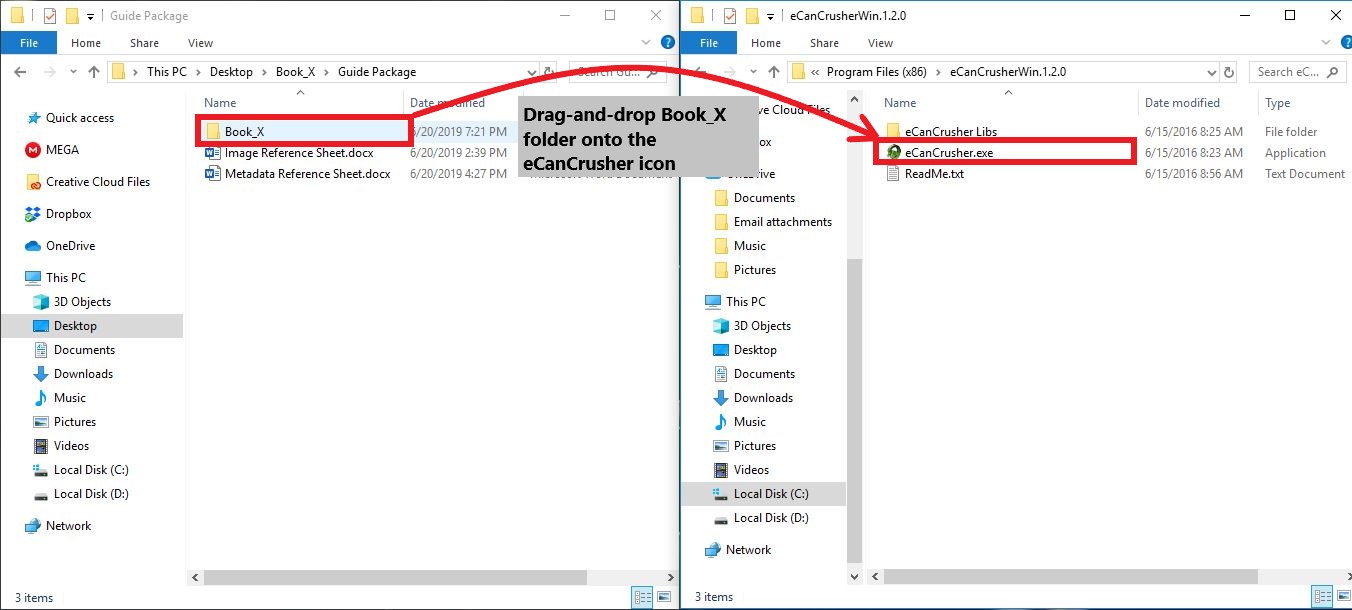This screenshot has height=610, width=1352.
Task: Open View tab in Guide Package window
Action: pos(200,43)
